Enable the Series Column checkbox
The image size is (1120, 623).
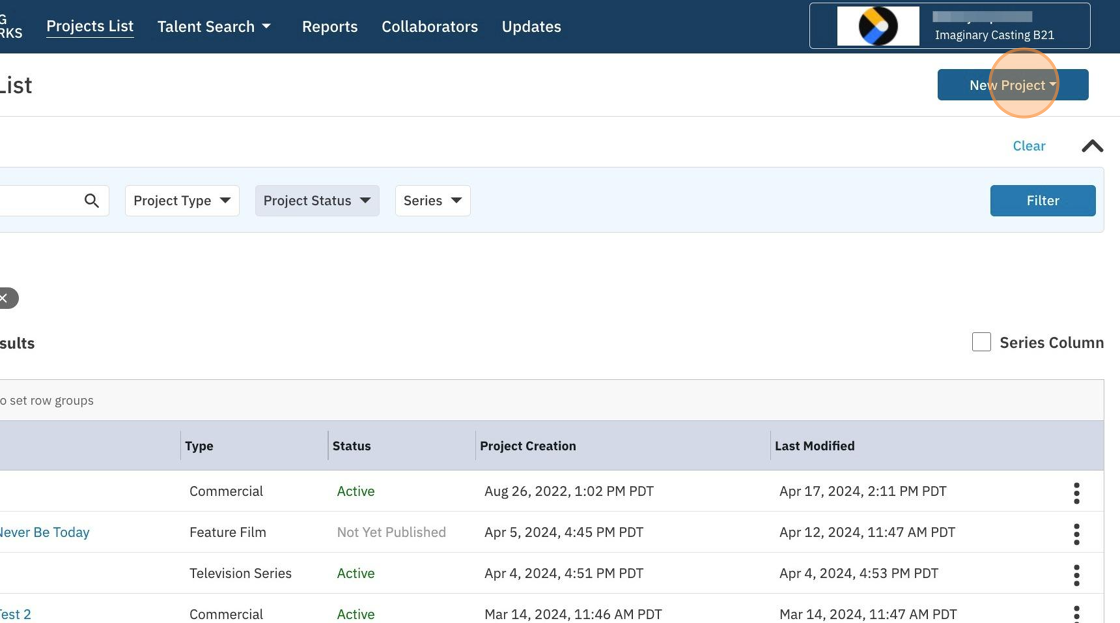pos(981,342)
